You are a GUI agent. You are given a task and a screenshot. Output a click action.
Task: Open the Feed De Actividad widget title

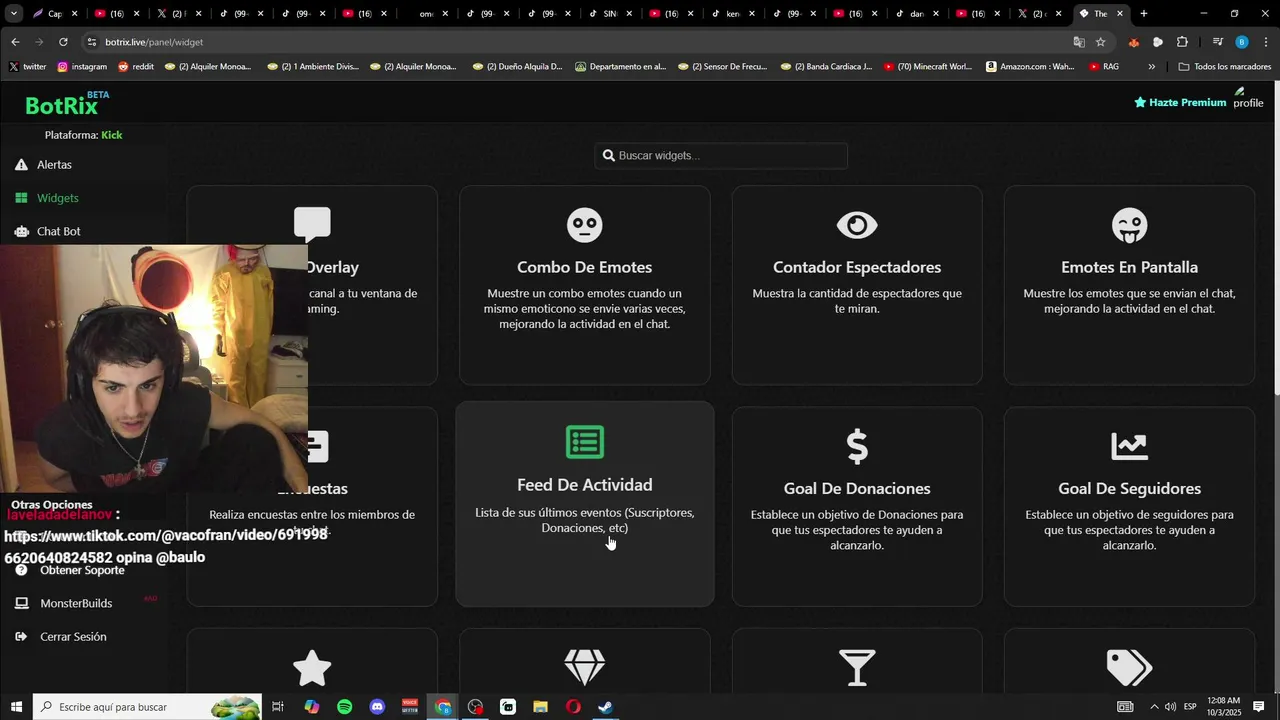585,484
